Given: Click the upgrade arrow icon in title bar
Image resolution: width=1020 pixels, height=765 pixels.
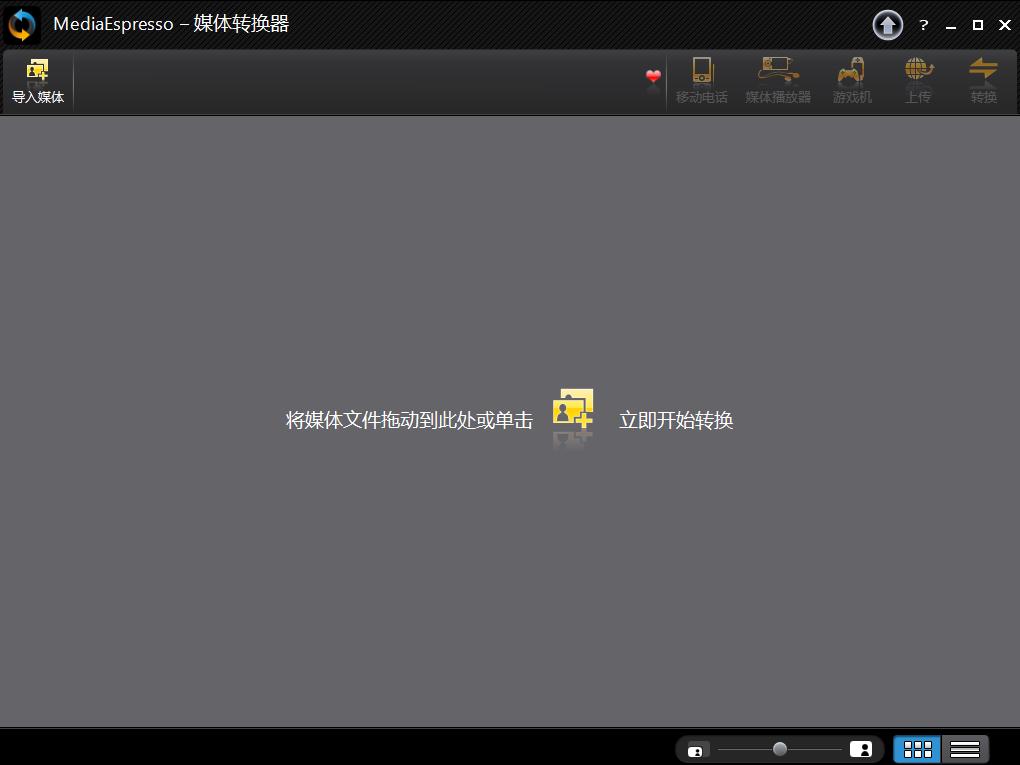Looking at the screenshot, I should point(887,25).
